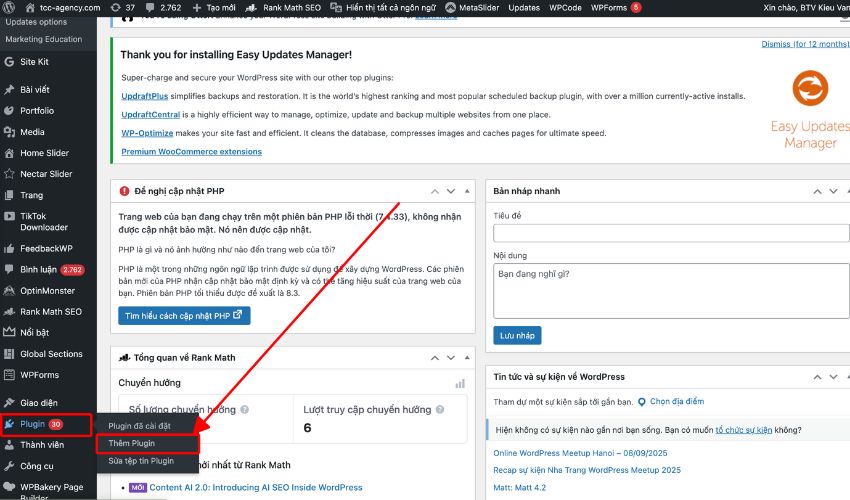Move Tin tức và sự kiện panel up
Viewport: 850px width, 500px height.
[817, 377]
